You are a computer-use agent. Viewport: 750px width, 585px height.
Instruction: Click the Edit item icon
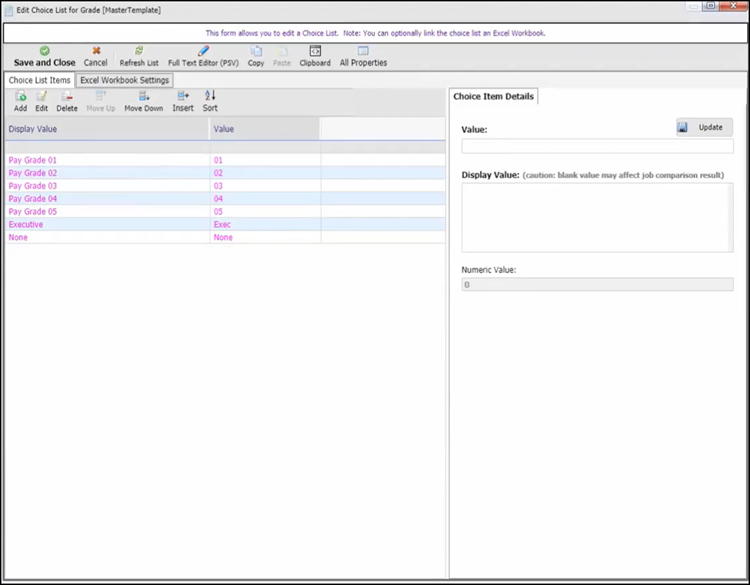[42, 97]
